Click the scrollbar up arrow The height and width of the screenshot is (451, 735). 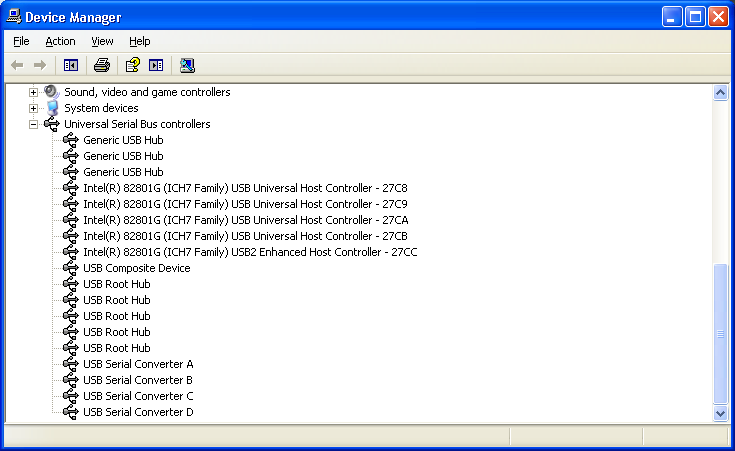(x=720, y=92)
